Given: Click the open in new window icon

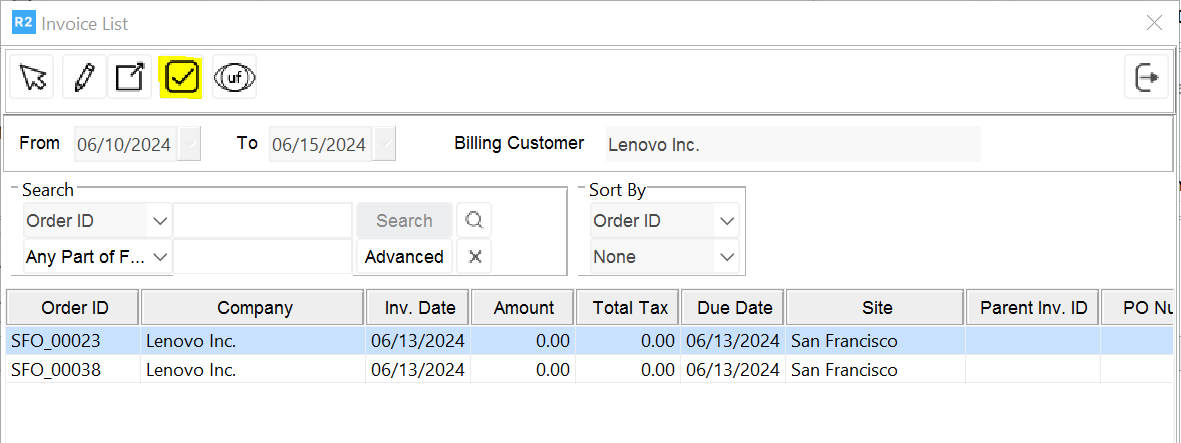Looking at the screenshot, I should click(x=130, y=77).
